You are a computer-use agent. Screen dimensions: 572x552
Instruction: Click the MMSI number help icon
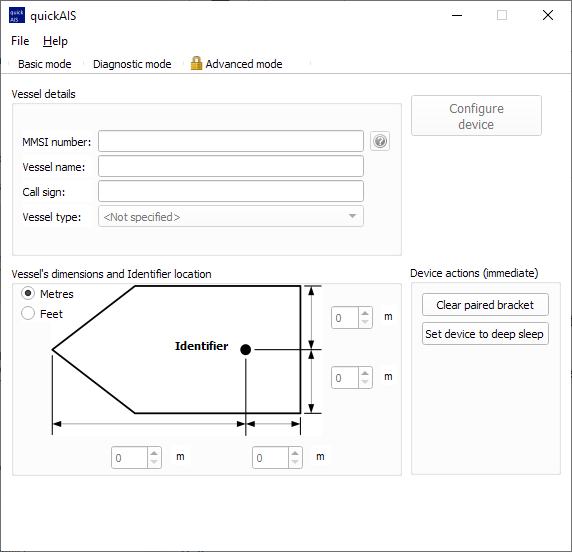pos(380,141)
